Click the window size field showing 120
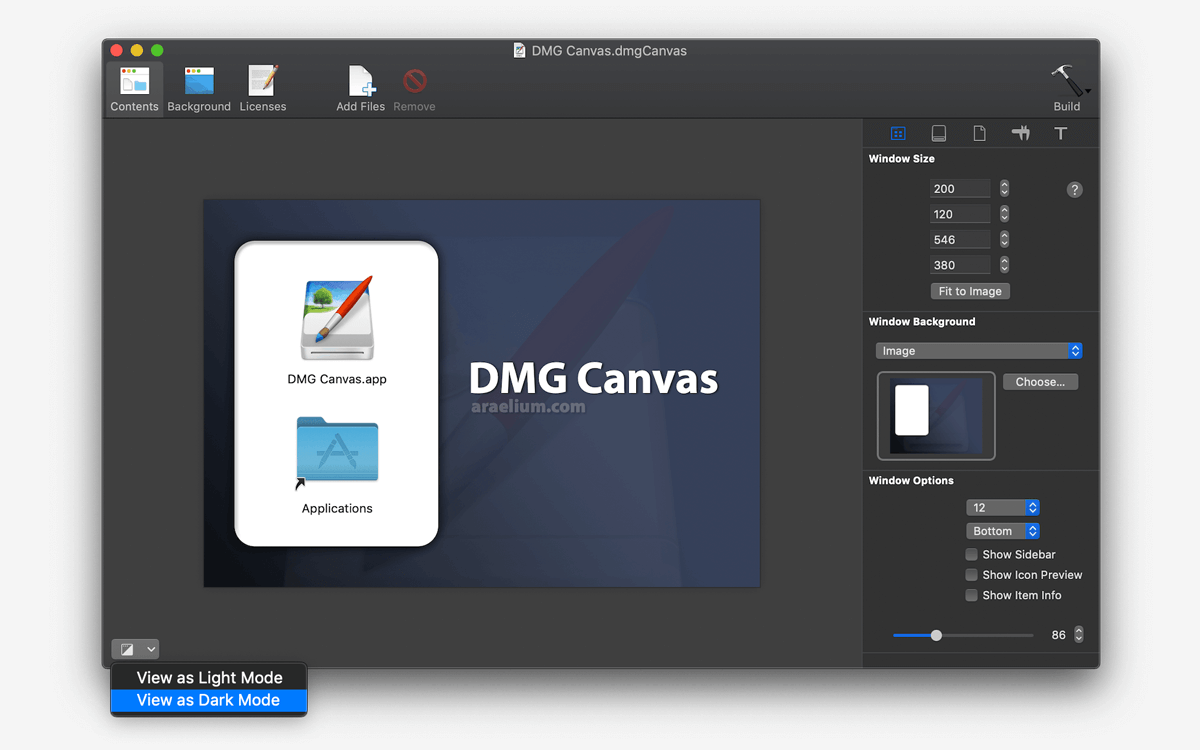1200x750 pixels. (x=960, y=214)
